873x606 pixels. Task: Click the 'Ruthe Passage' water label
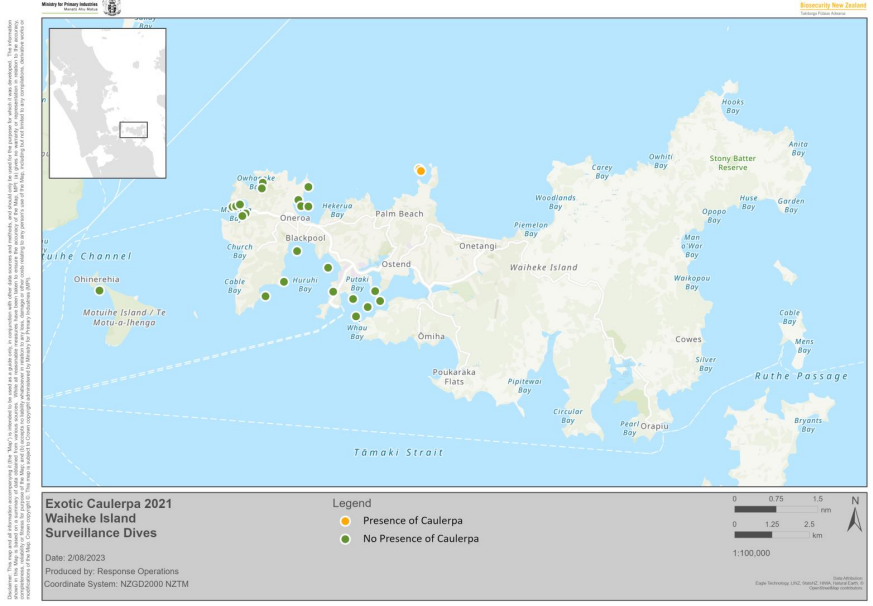pyautogui.click(x=801, y=376)
